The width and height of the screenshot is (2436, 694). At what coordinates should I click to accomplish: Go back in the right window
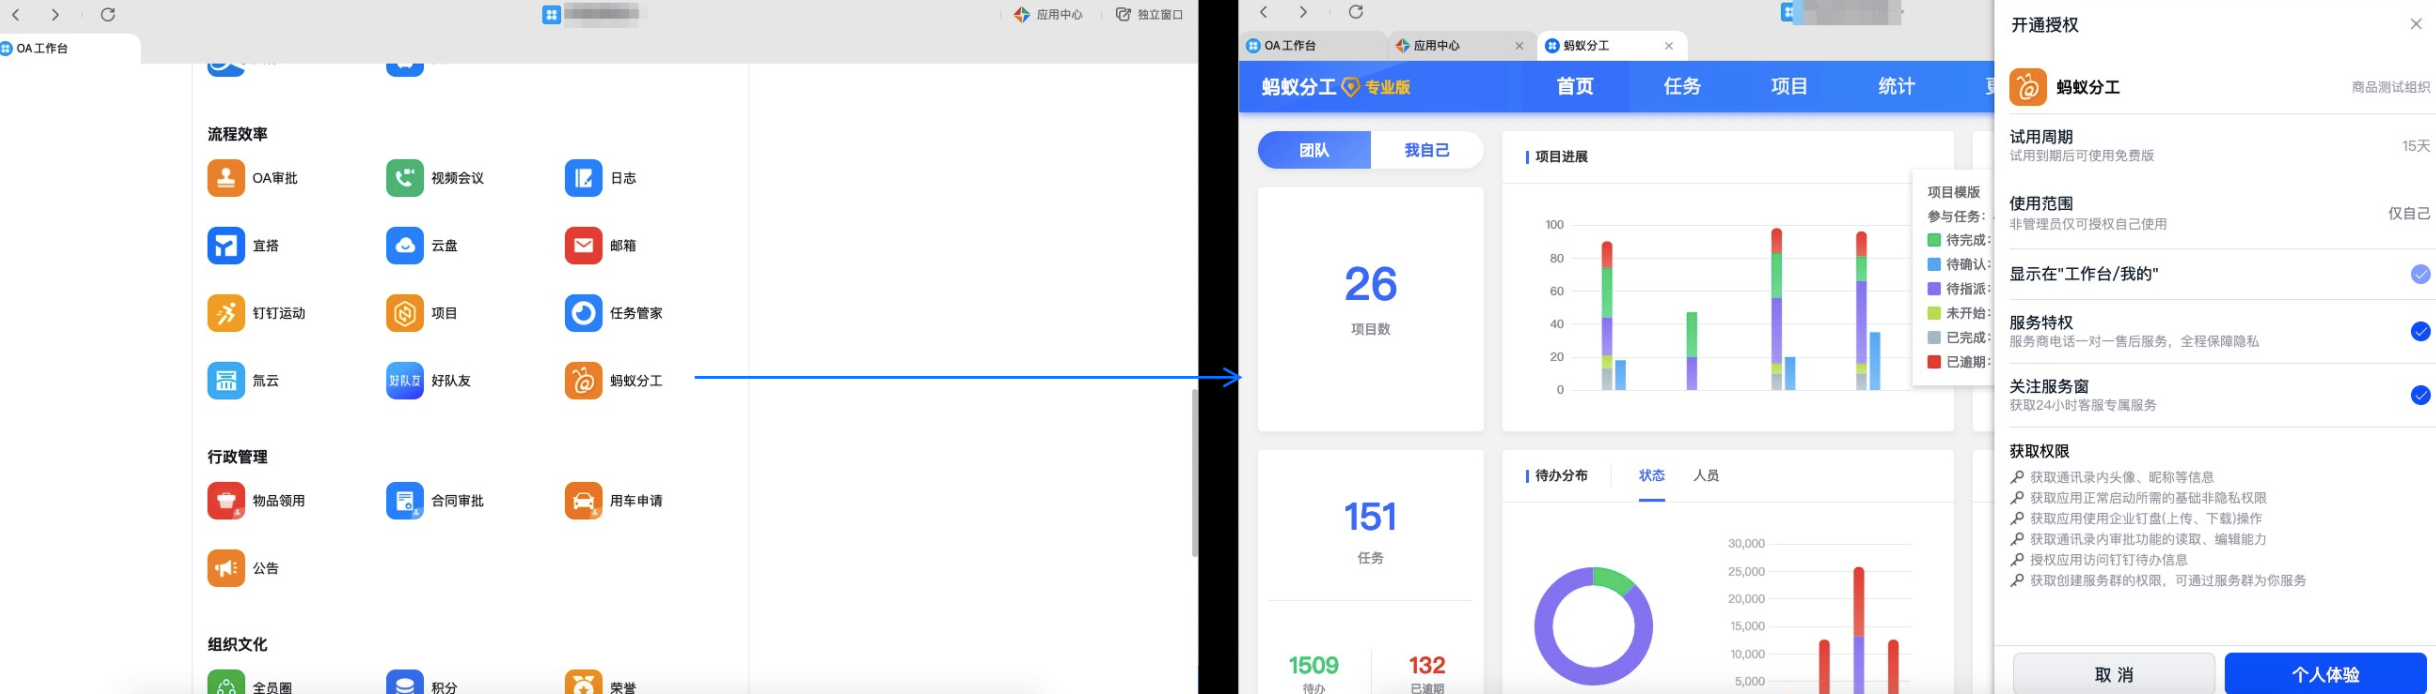tap(1264, 12)
